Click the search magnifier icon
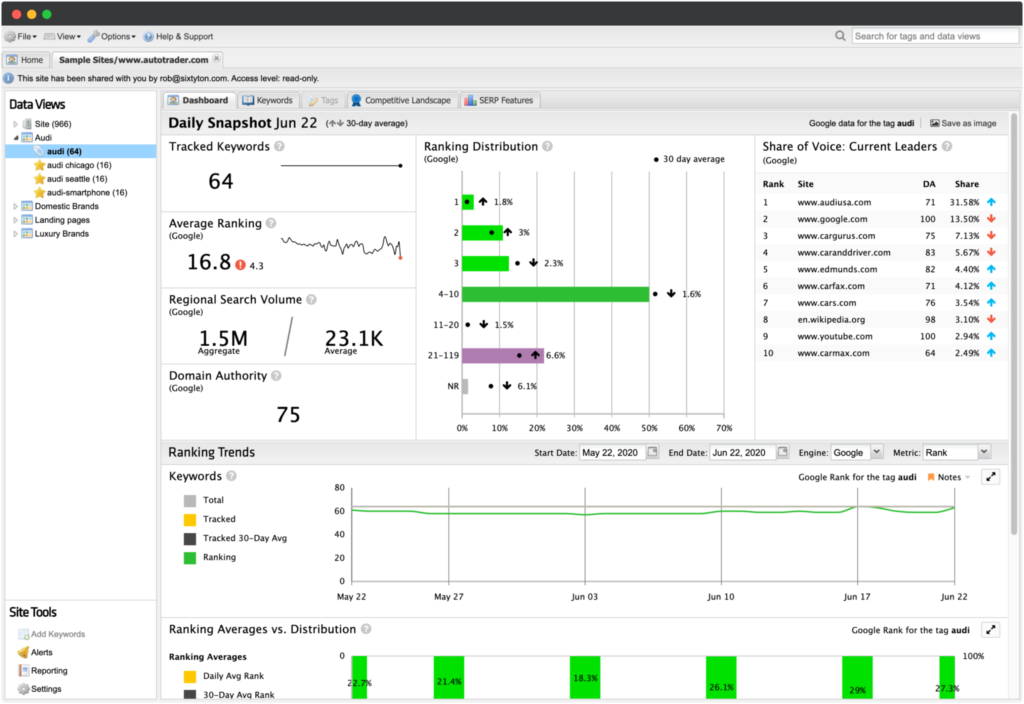This screenshot has height=704, width=1024. coord(840,36)
